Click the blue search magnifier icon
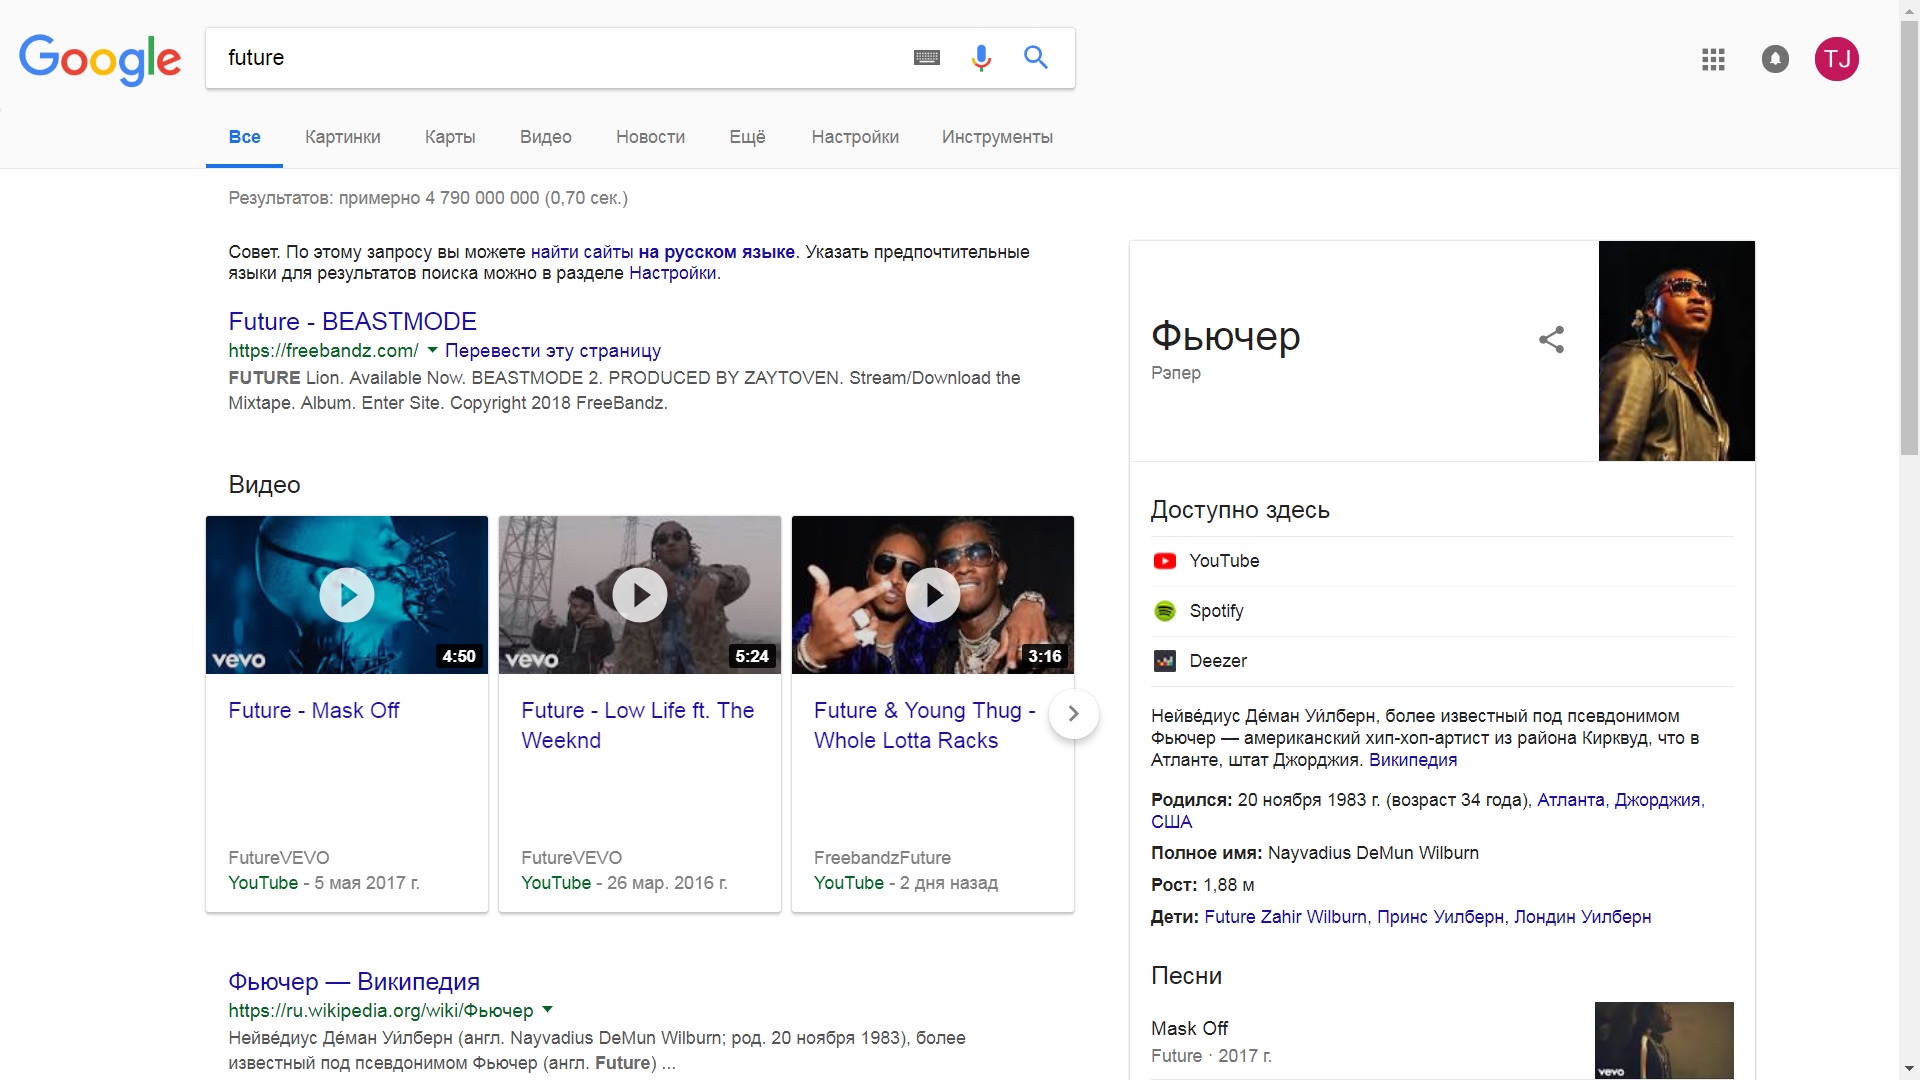 point(1036,58)
